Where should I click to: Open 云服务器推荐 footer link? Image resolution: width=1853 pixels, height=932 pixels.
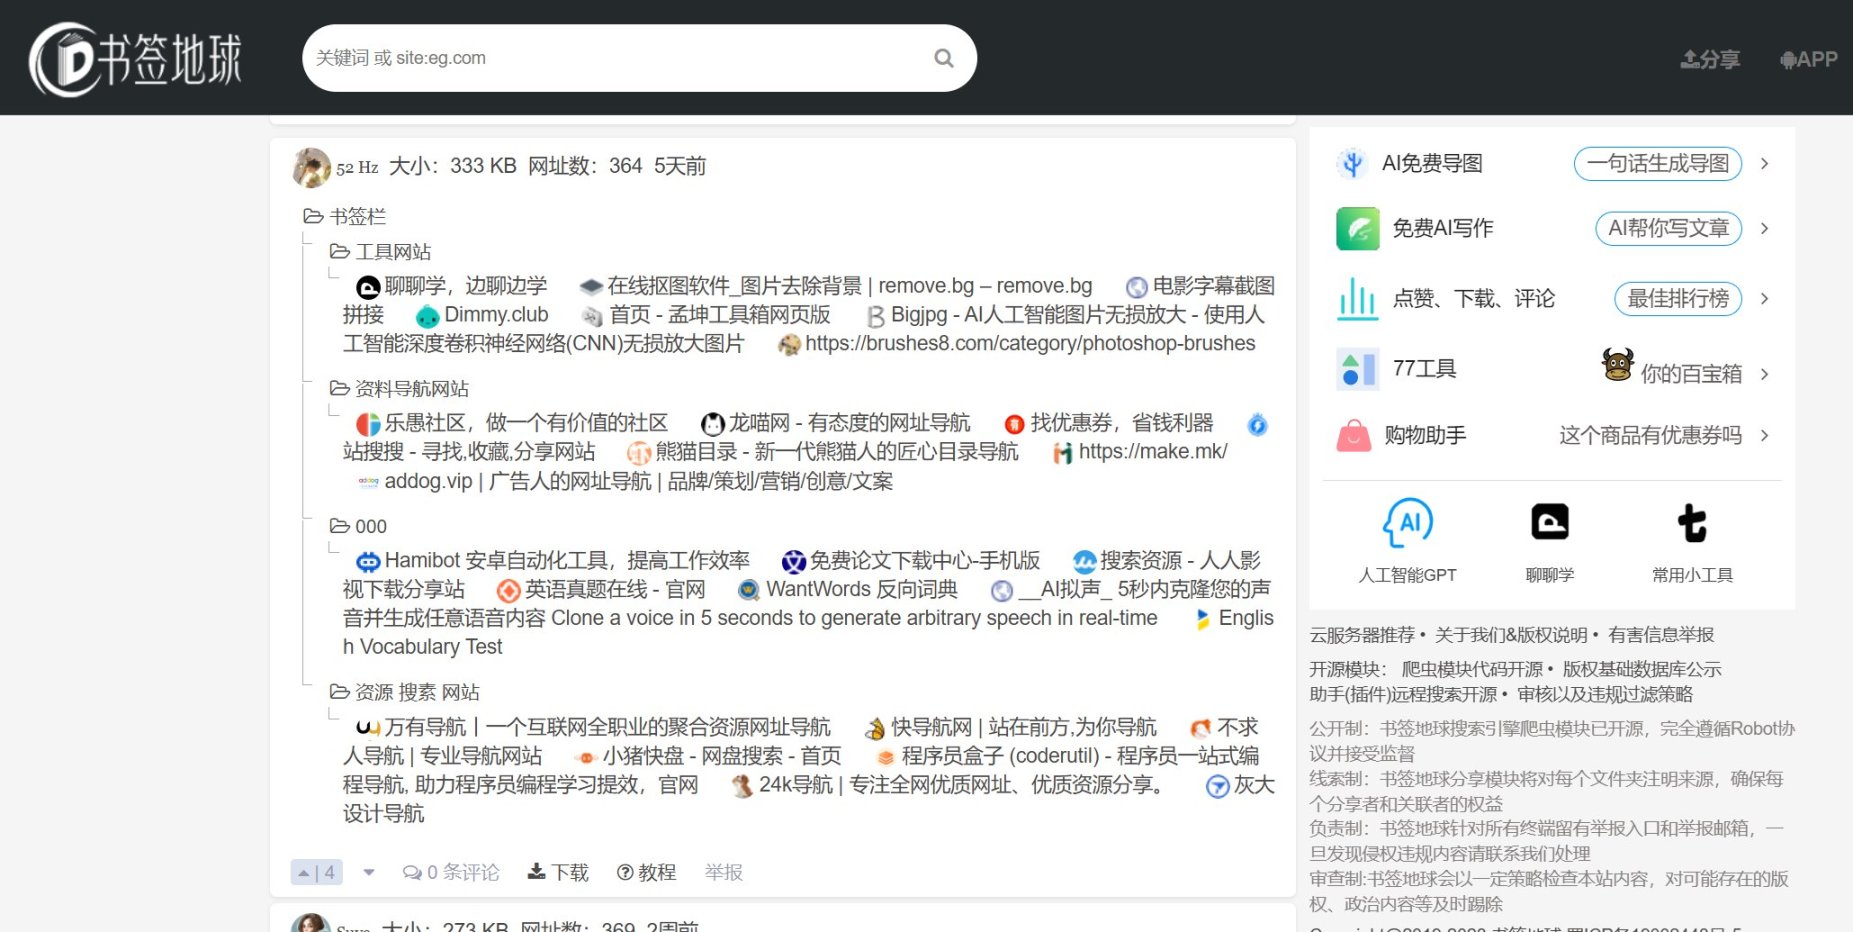[1362, 635]
